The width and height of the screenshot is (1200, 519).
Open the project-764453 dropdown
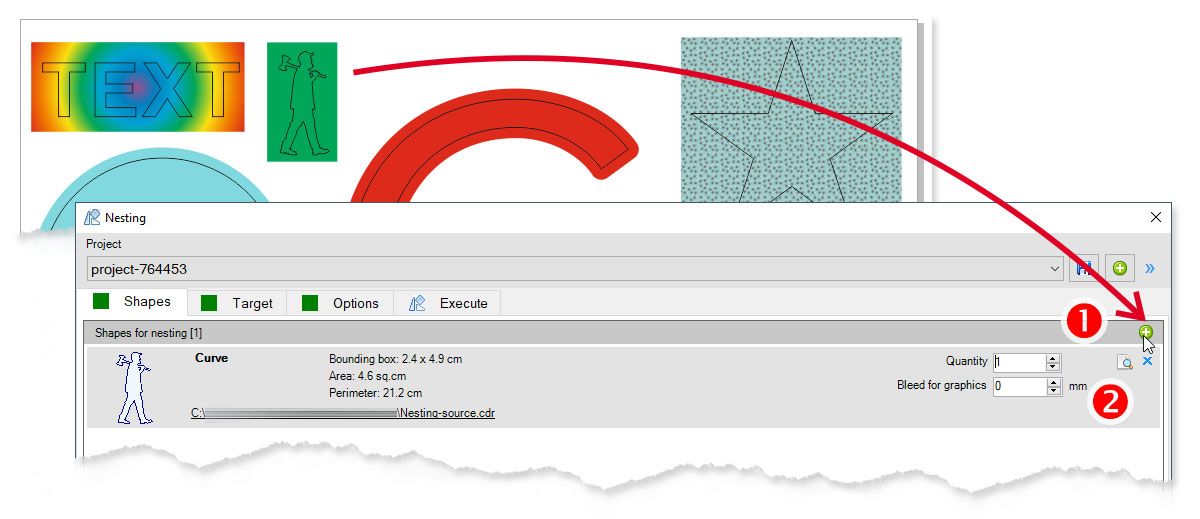click(x=576, y=269)
